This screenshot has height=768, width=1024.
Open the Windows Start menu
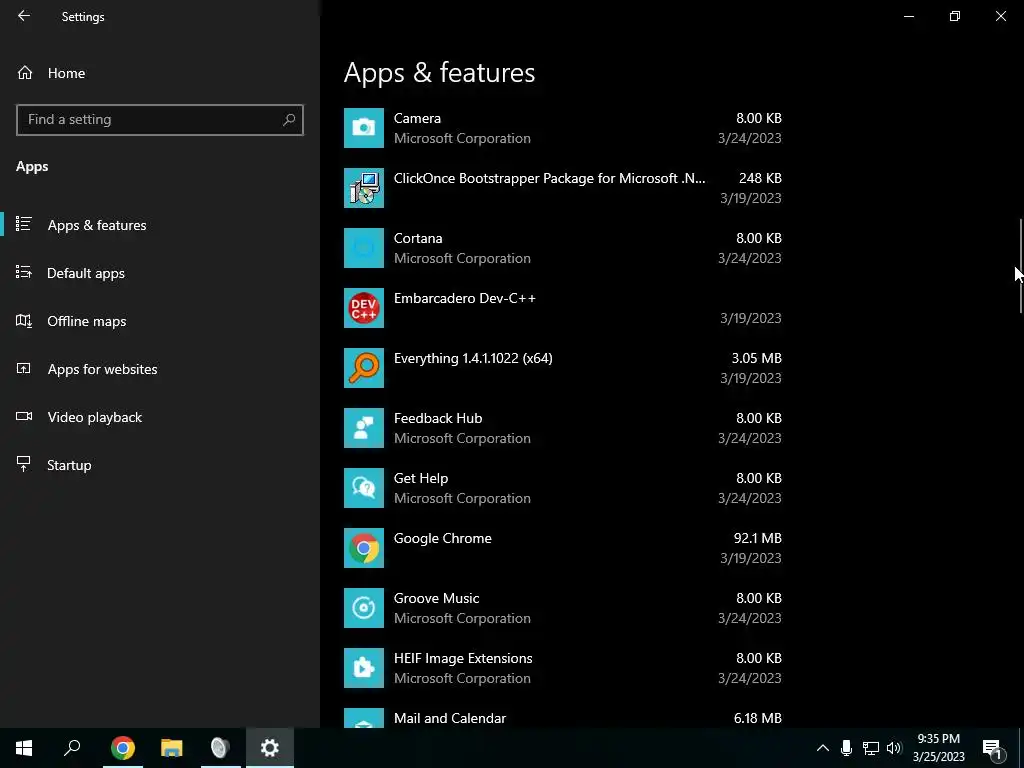coord(24,748)
